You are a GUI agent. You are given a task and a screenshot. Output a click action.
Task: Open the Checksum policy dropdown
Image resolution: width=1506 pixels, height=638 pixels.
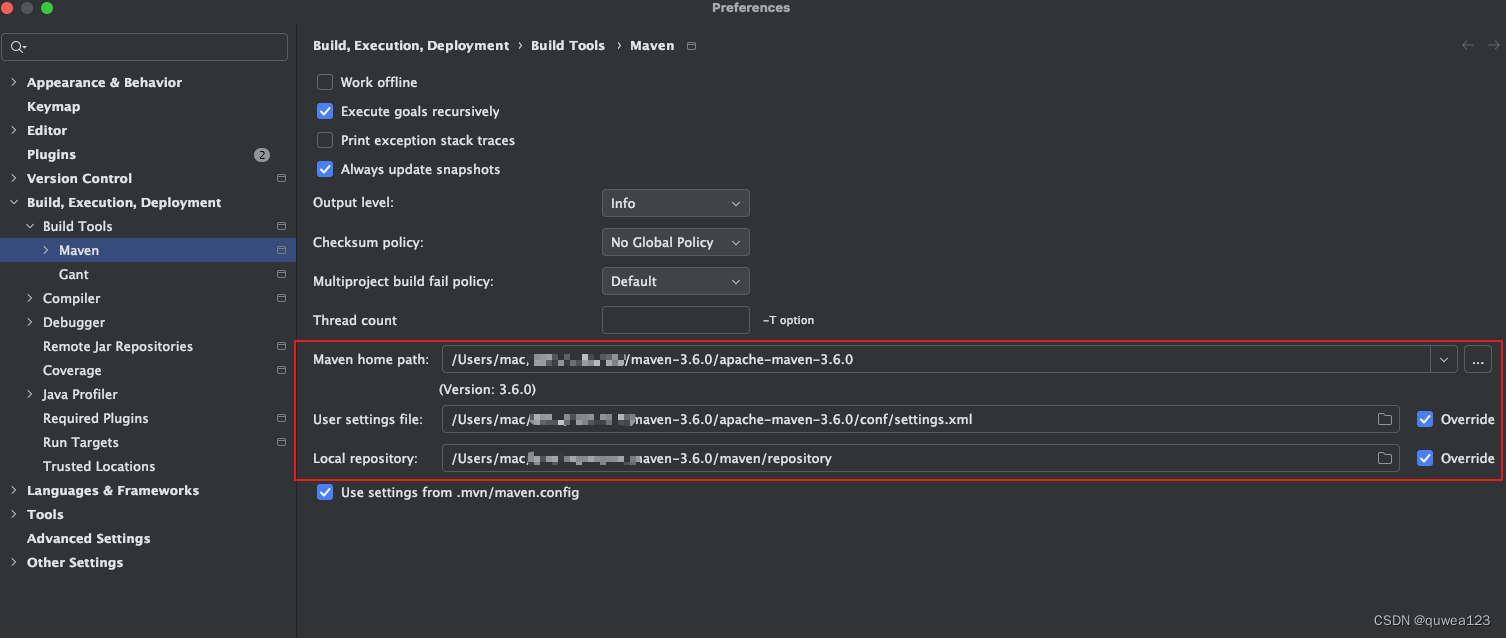coord(675,242)
